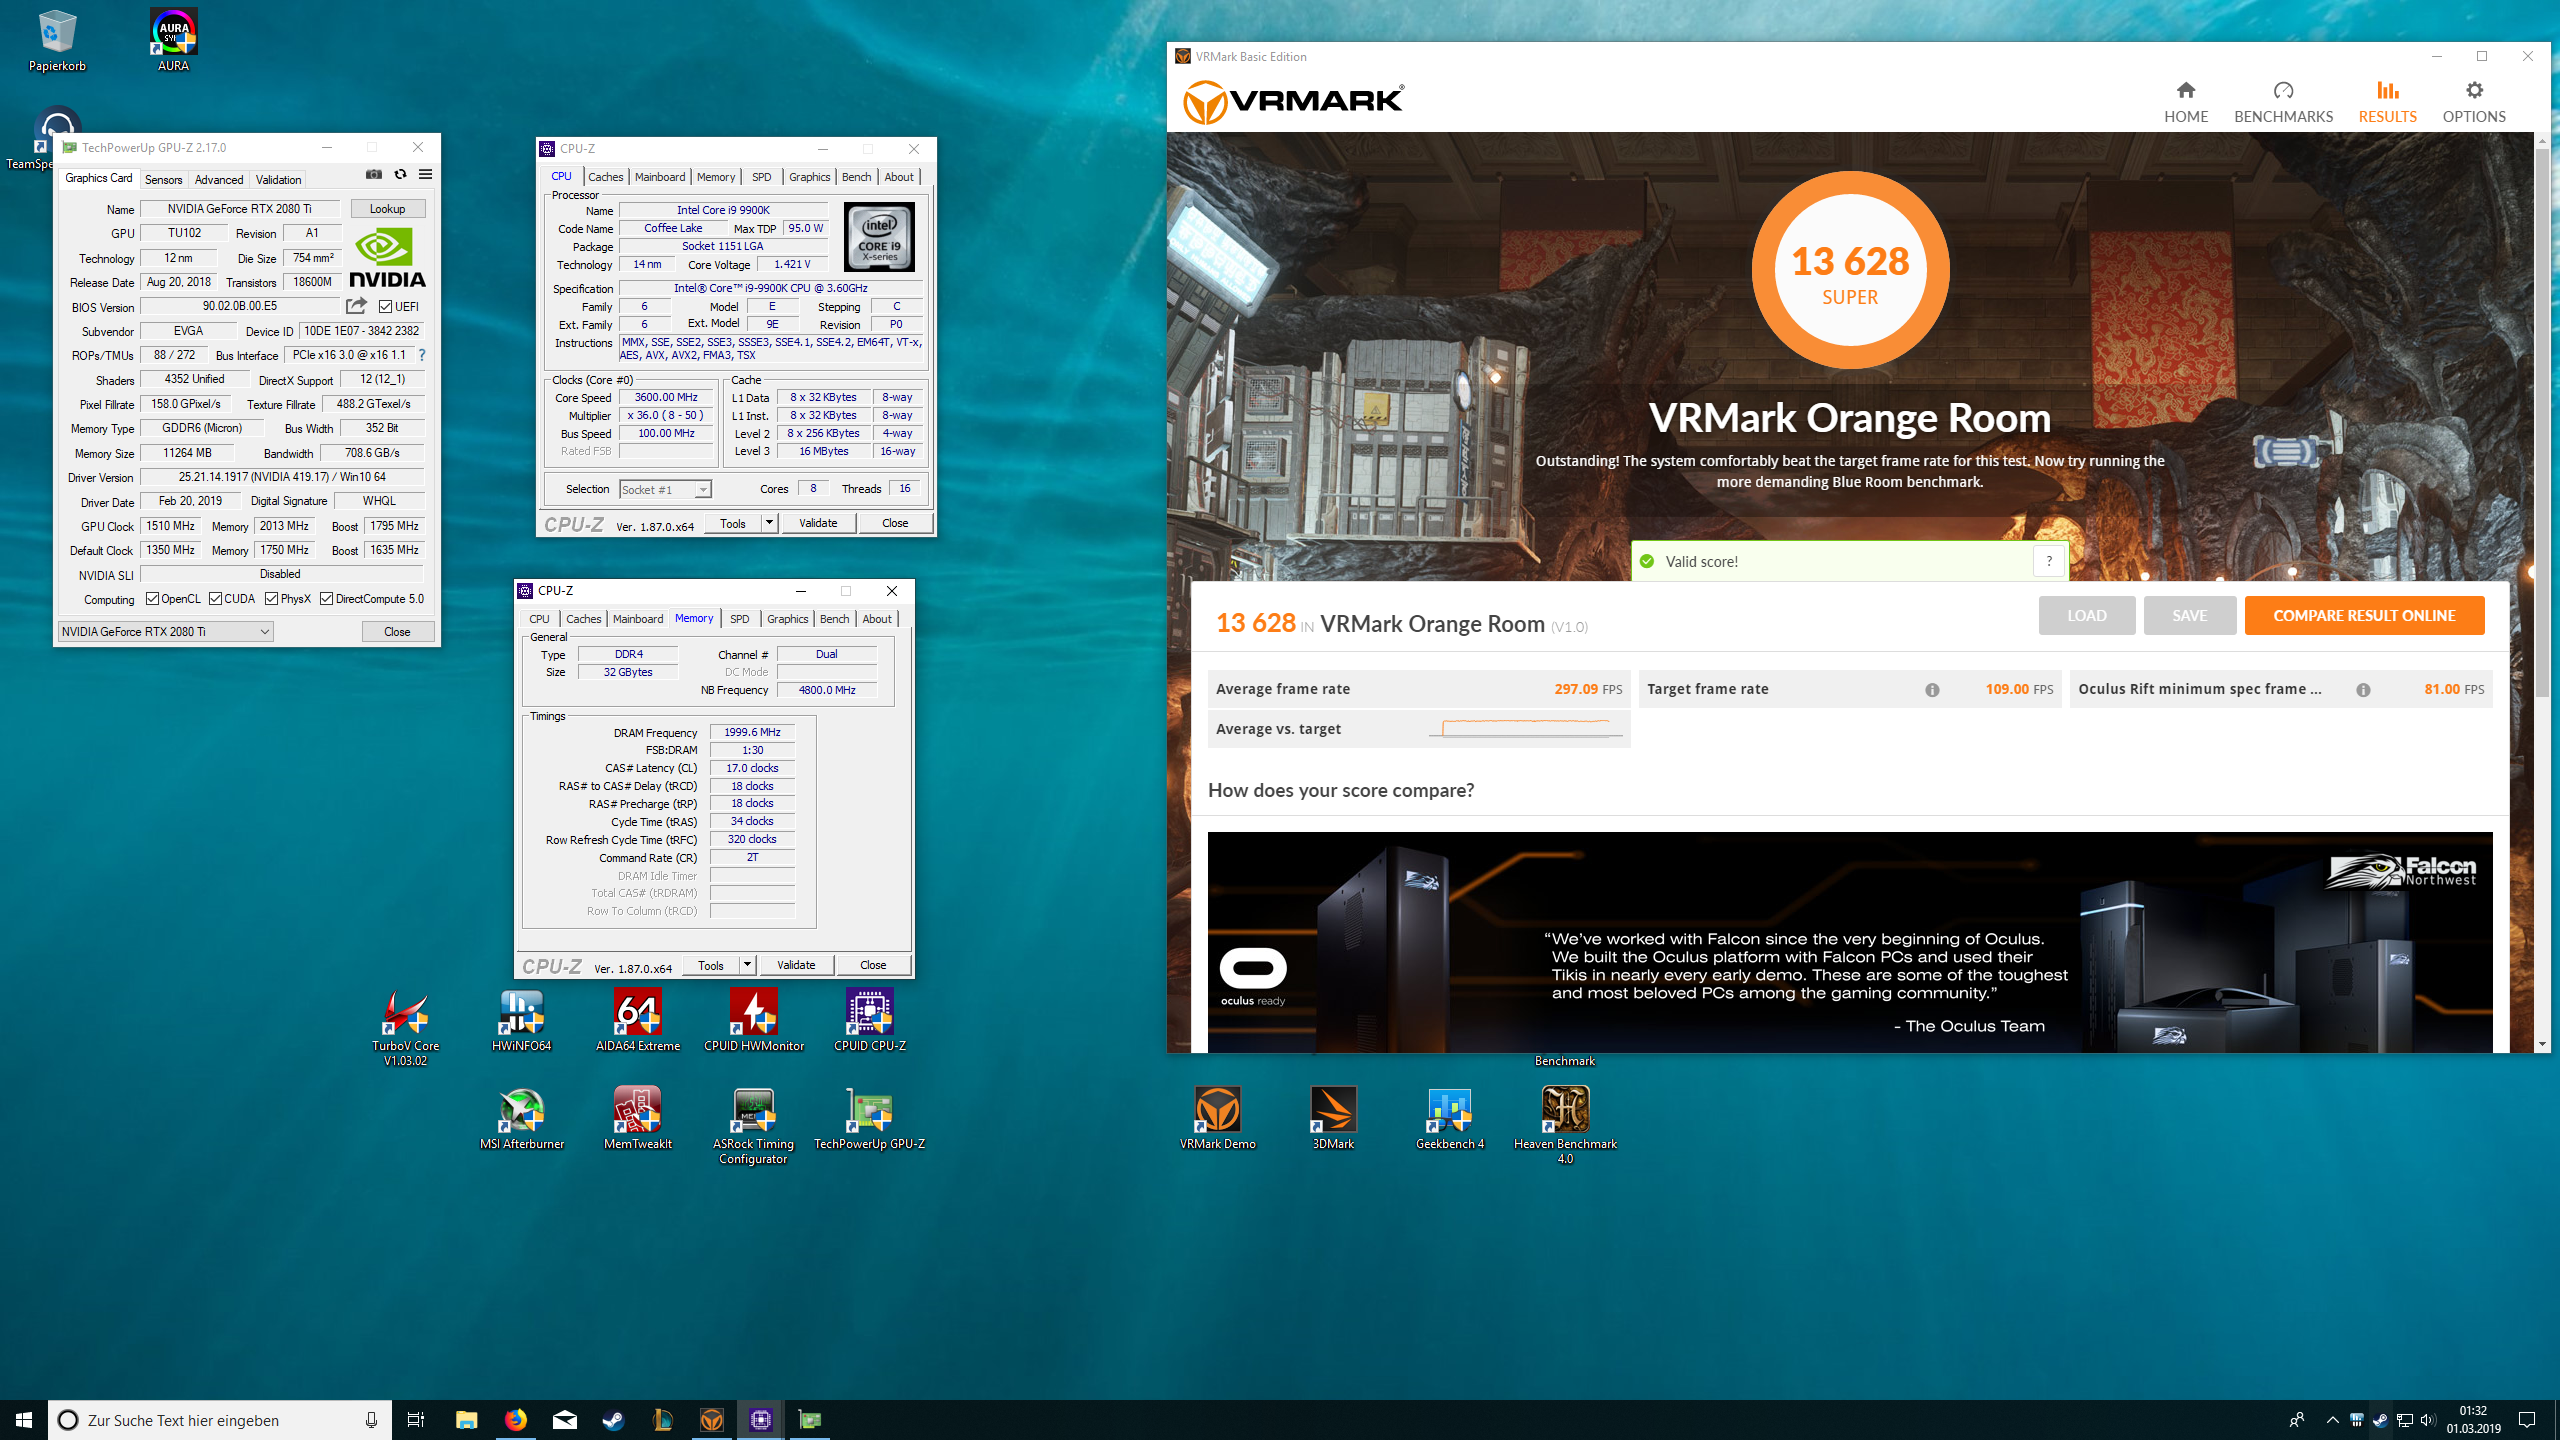Click the Bus Interface question mark

(422, 355)
